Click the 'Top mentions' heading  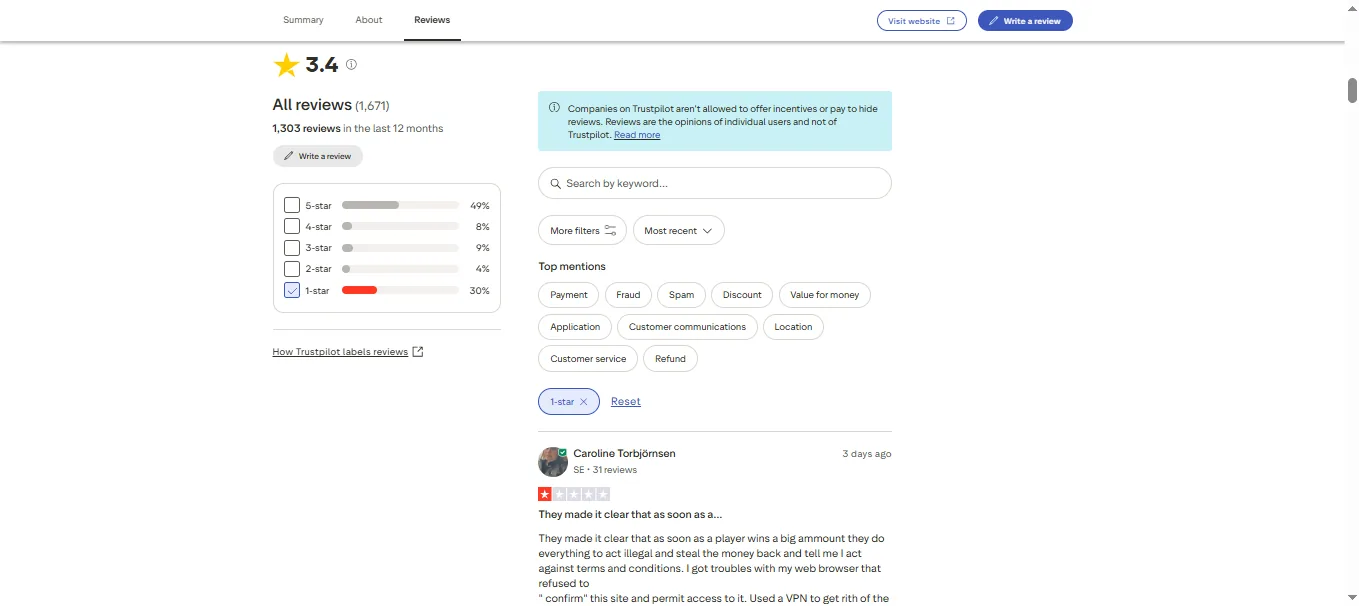pyautogui.click(x=572, y=267)
